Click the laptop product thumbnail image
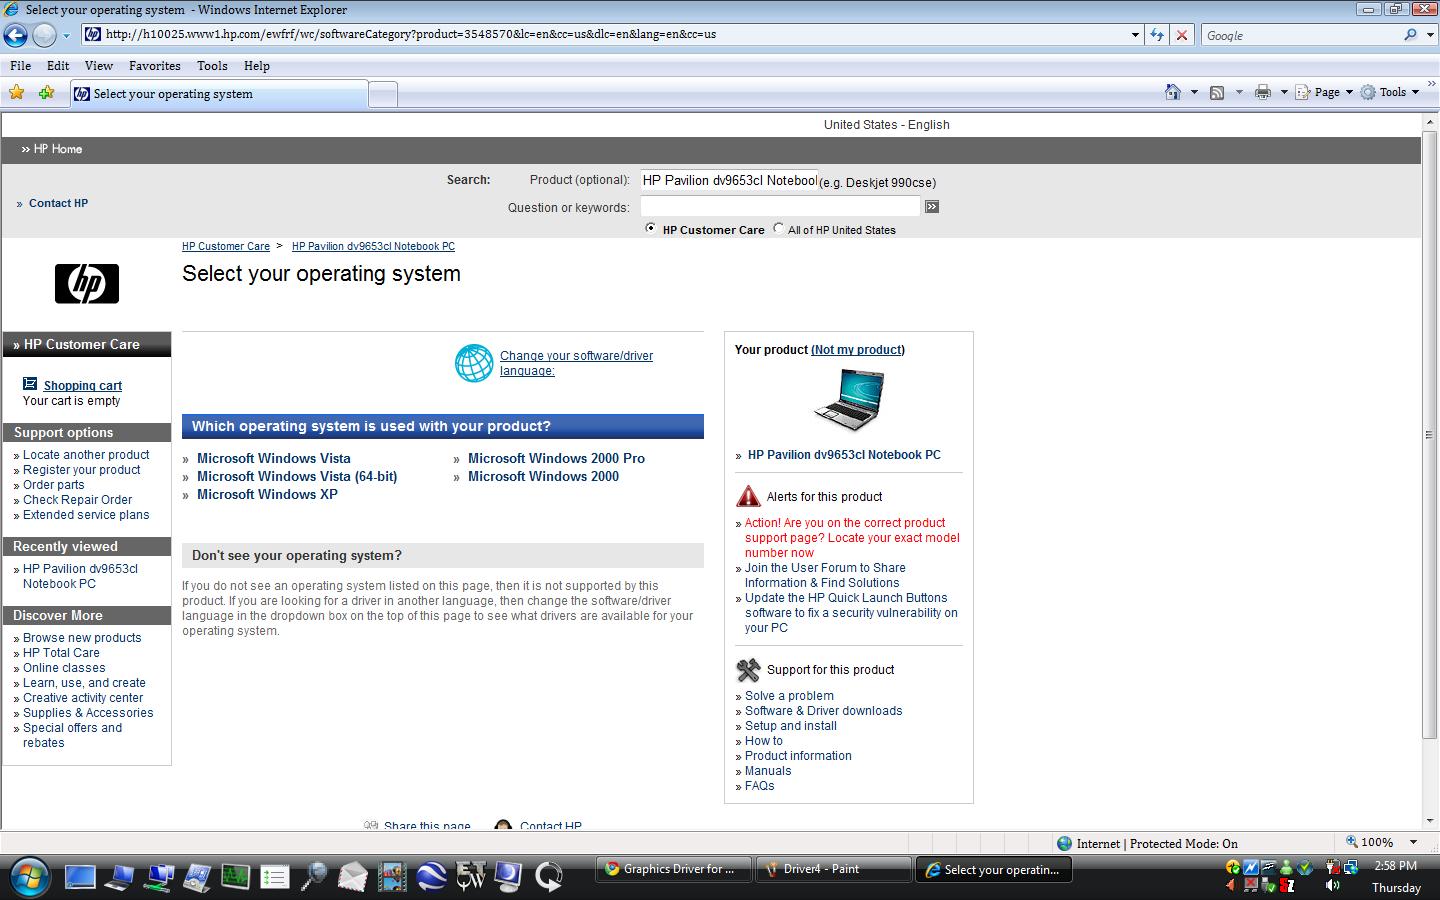1440x900 pixels. coord(848,400)
